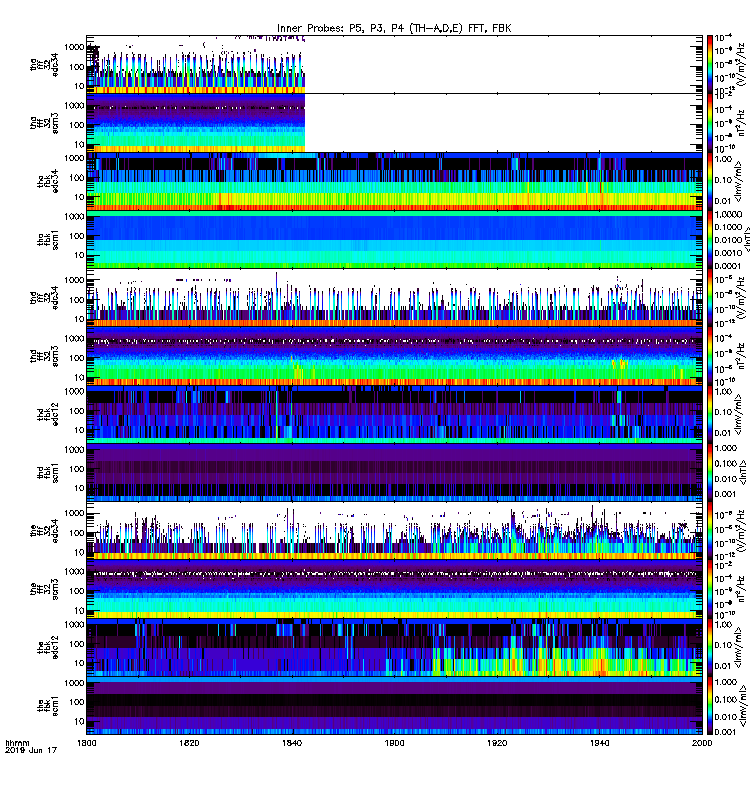Viewport: 750px width, 800px height.
Task: Click the tha fff scm3 spectrogram data
Action: tap(196, 122)
